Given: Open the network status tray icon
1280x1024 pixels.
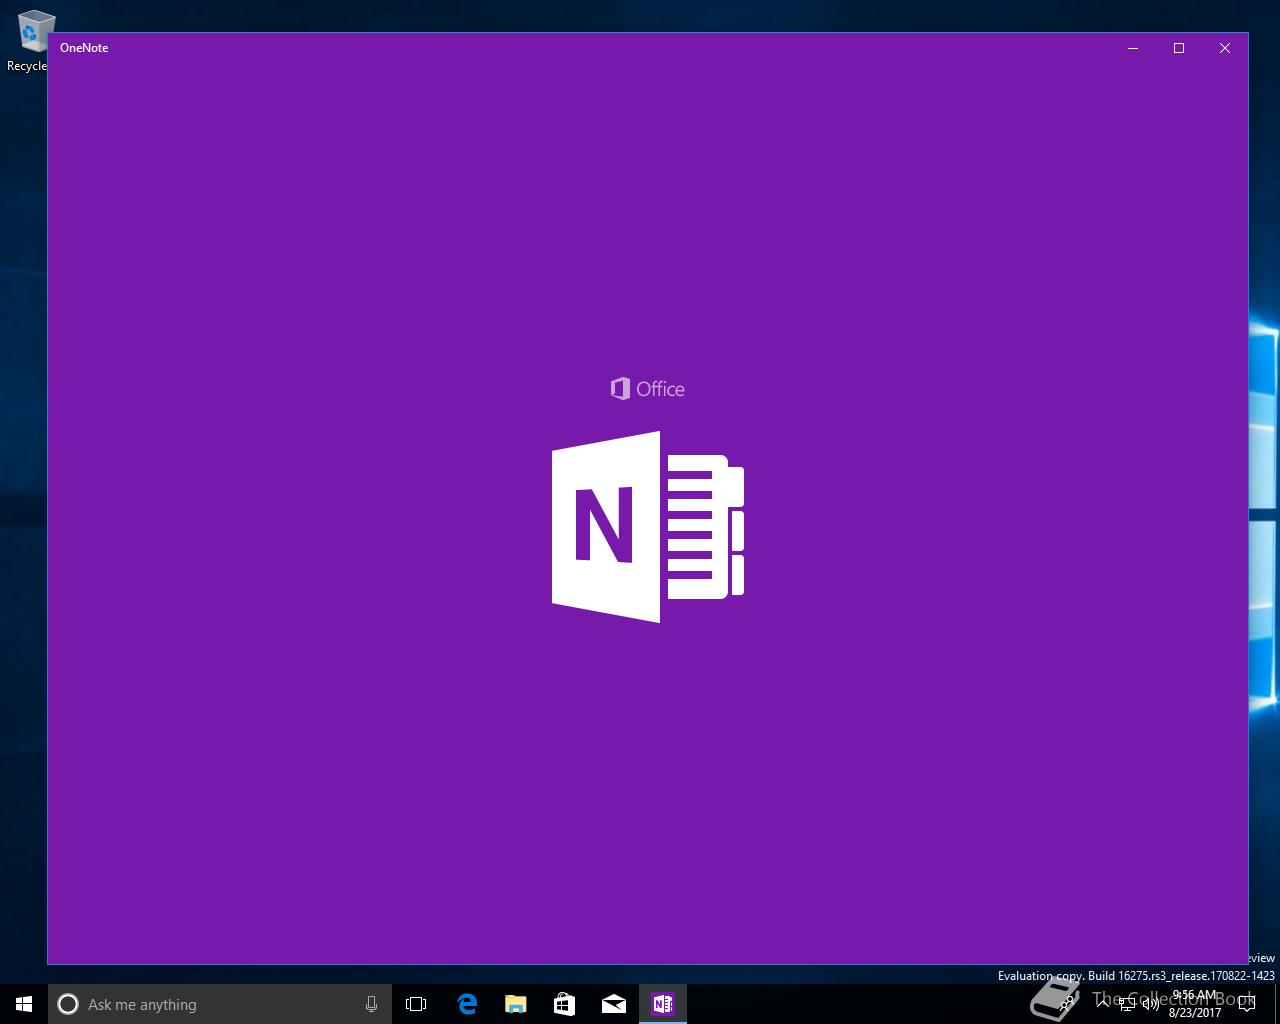Looking at the screenshot, I should click(x=1127, y=1004).
